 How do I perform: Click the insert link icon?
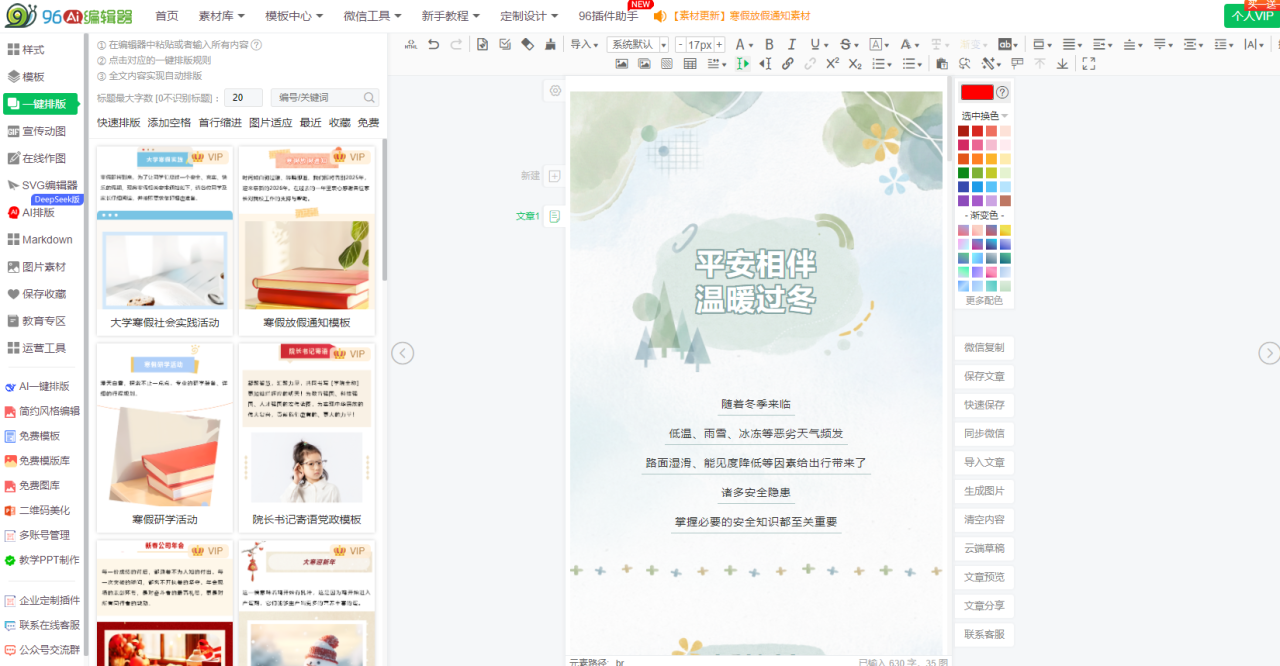pyautogui.click(x=788, y=64)
